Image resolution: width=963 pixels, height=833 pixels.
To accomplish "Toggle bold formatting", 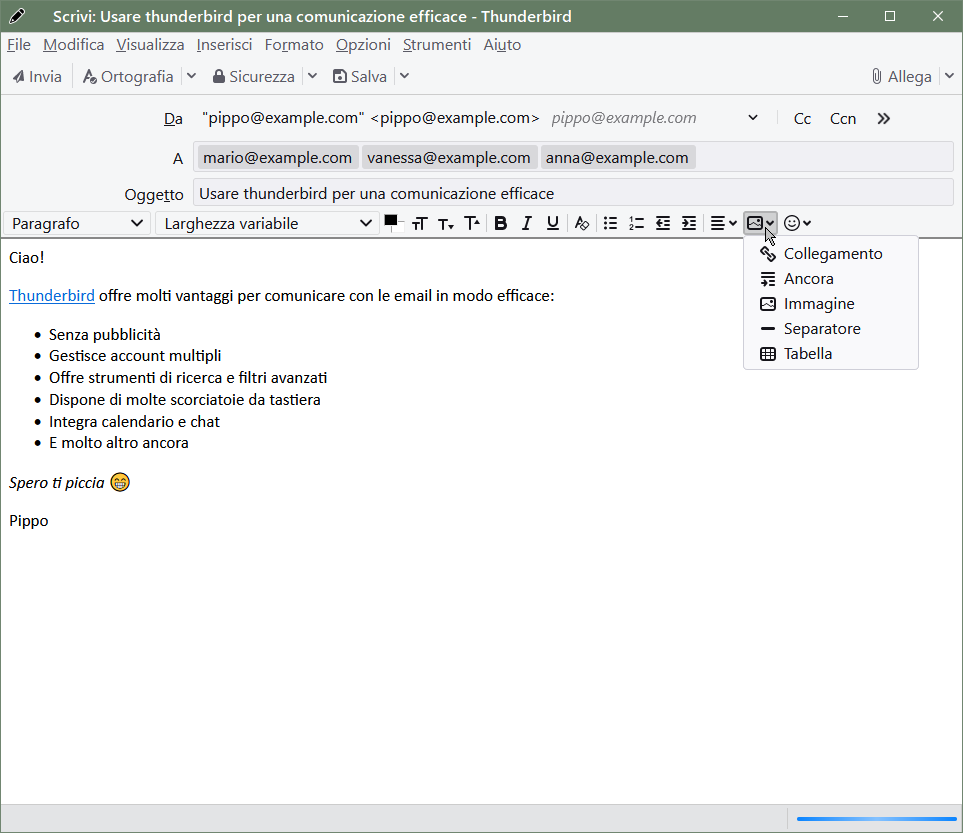I will point(501,224).
